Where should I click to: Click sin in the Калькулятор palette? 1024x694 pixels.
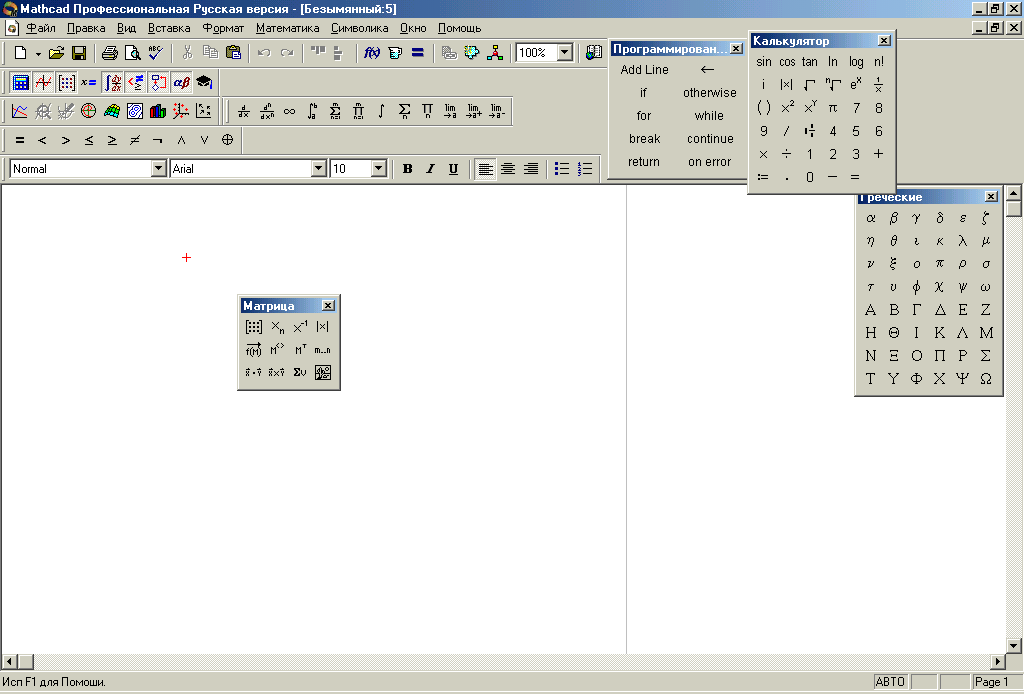(x=763, y=62)
